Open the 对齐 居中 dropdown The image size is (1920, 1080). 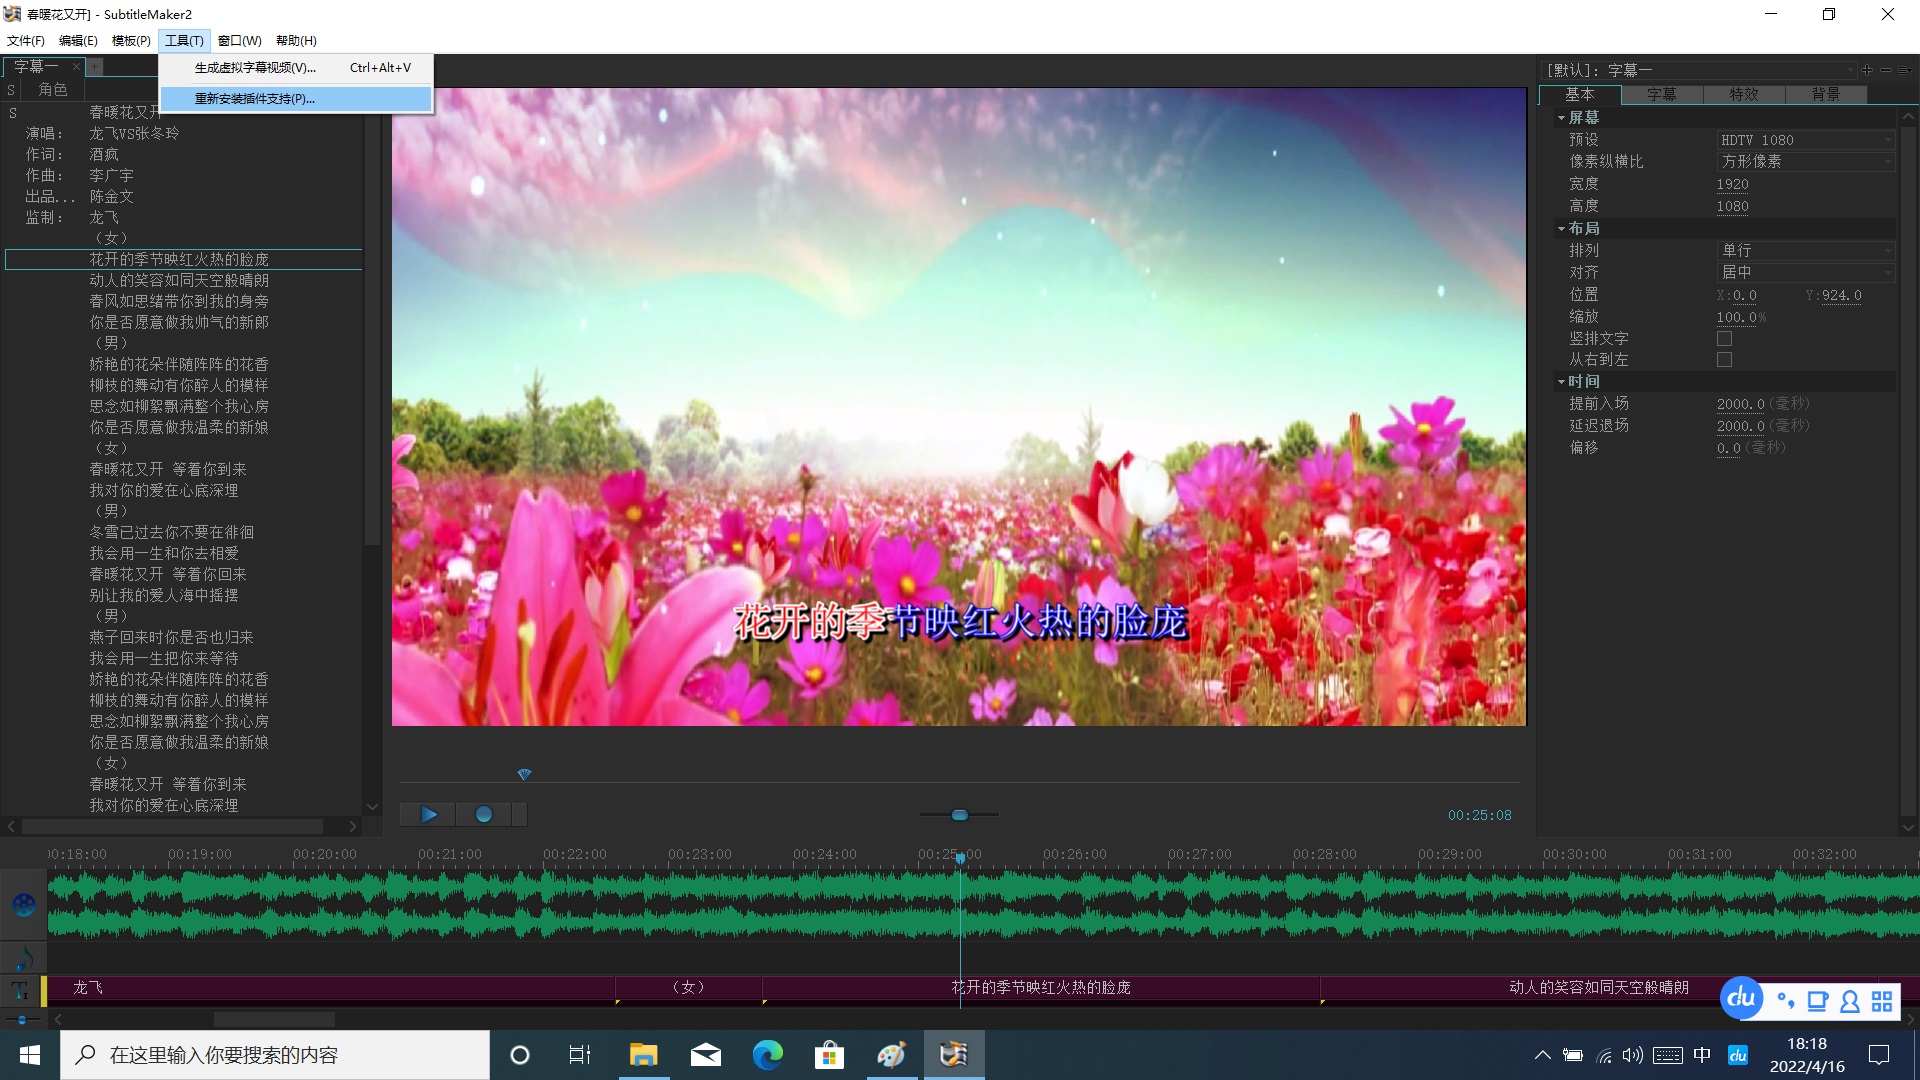[x=1805, y=273]
